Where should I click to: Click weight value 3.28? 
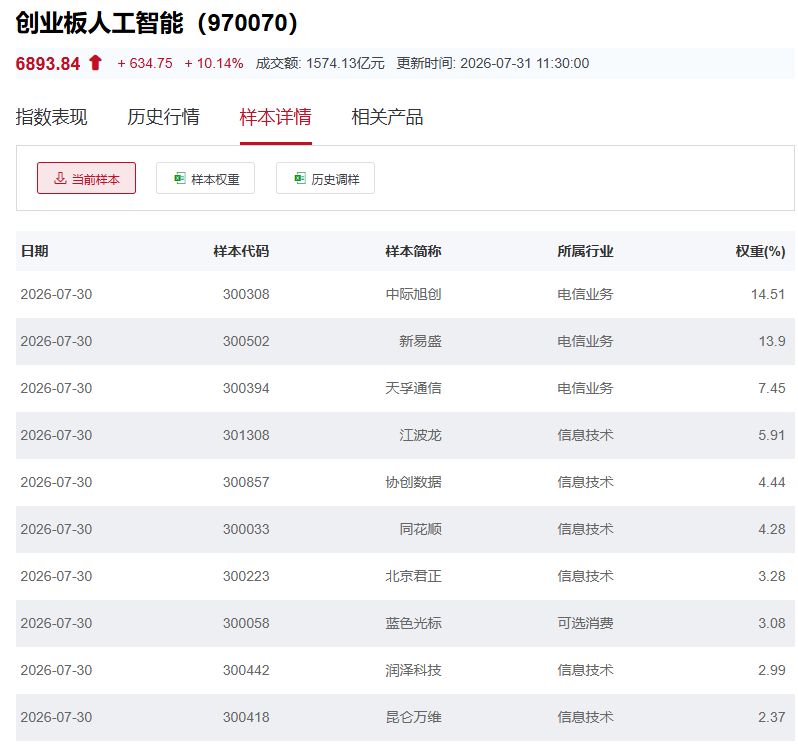(x=772, y=576)
